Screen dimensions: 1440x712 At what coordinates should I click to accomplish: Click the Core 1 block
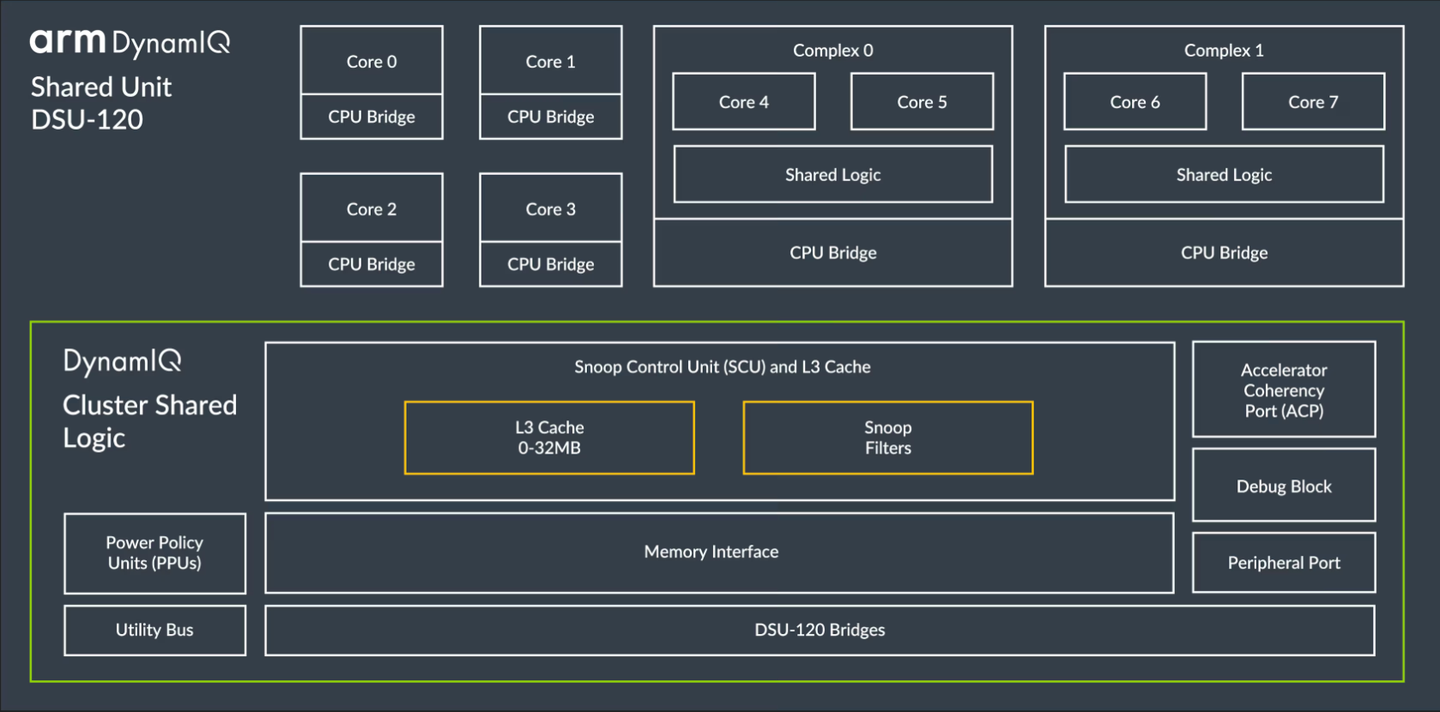click(551, 61)
